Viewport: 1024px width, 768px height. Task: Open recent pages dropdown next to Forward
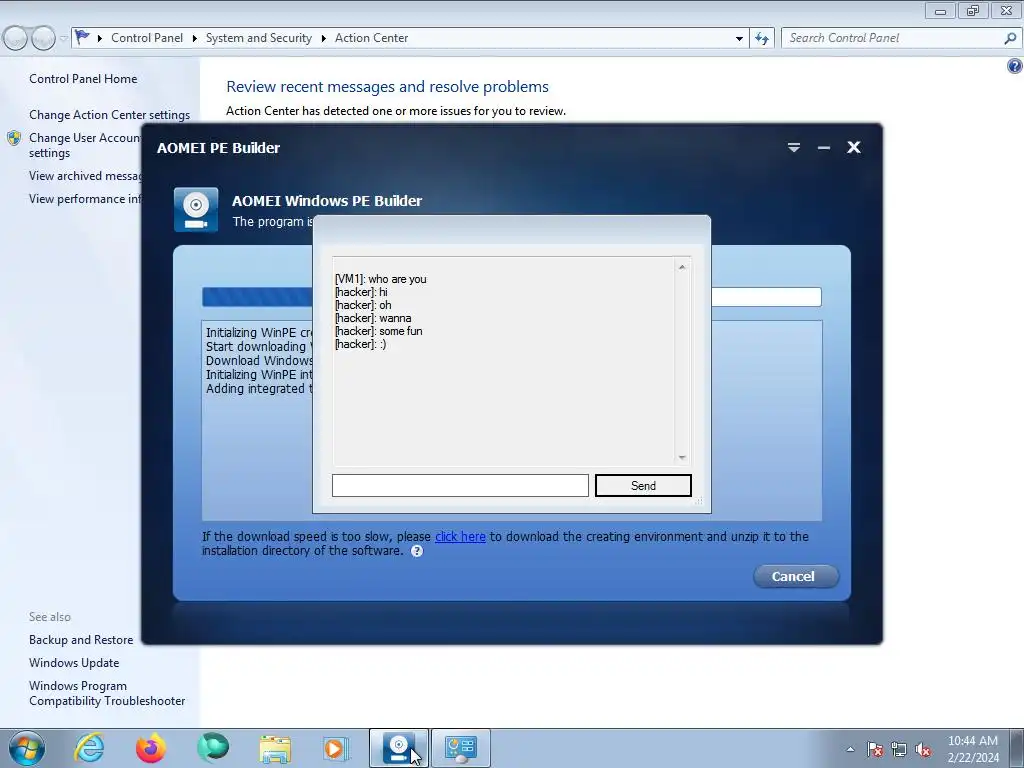coord(63,39)
